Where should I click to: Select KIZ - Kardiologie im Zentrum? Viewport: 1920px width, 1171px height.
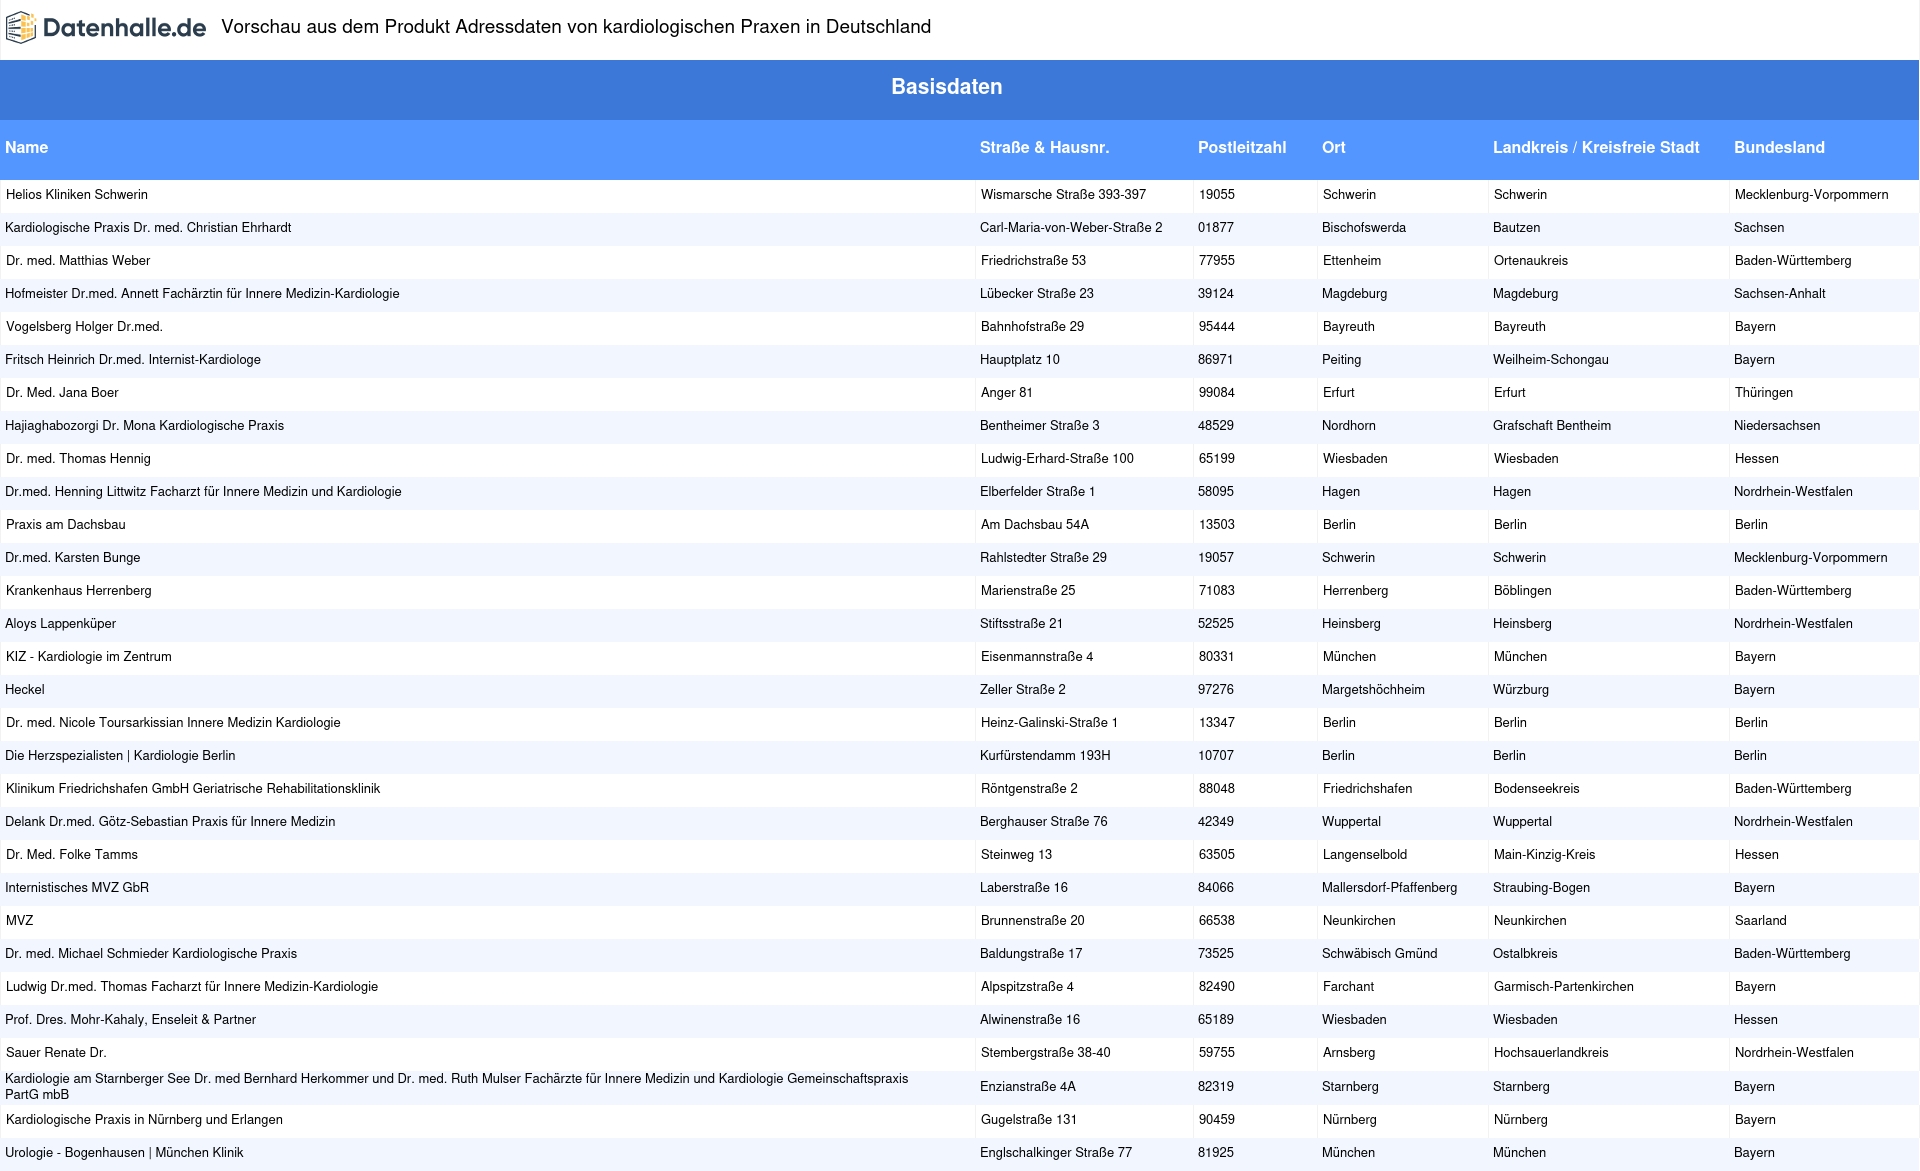[x=89, y=657]
